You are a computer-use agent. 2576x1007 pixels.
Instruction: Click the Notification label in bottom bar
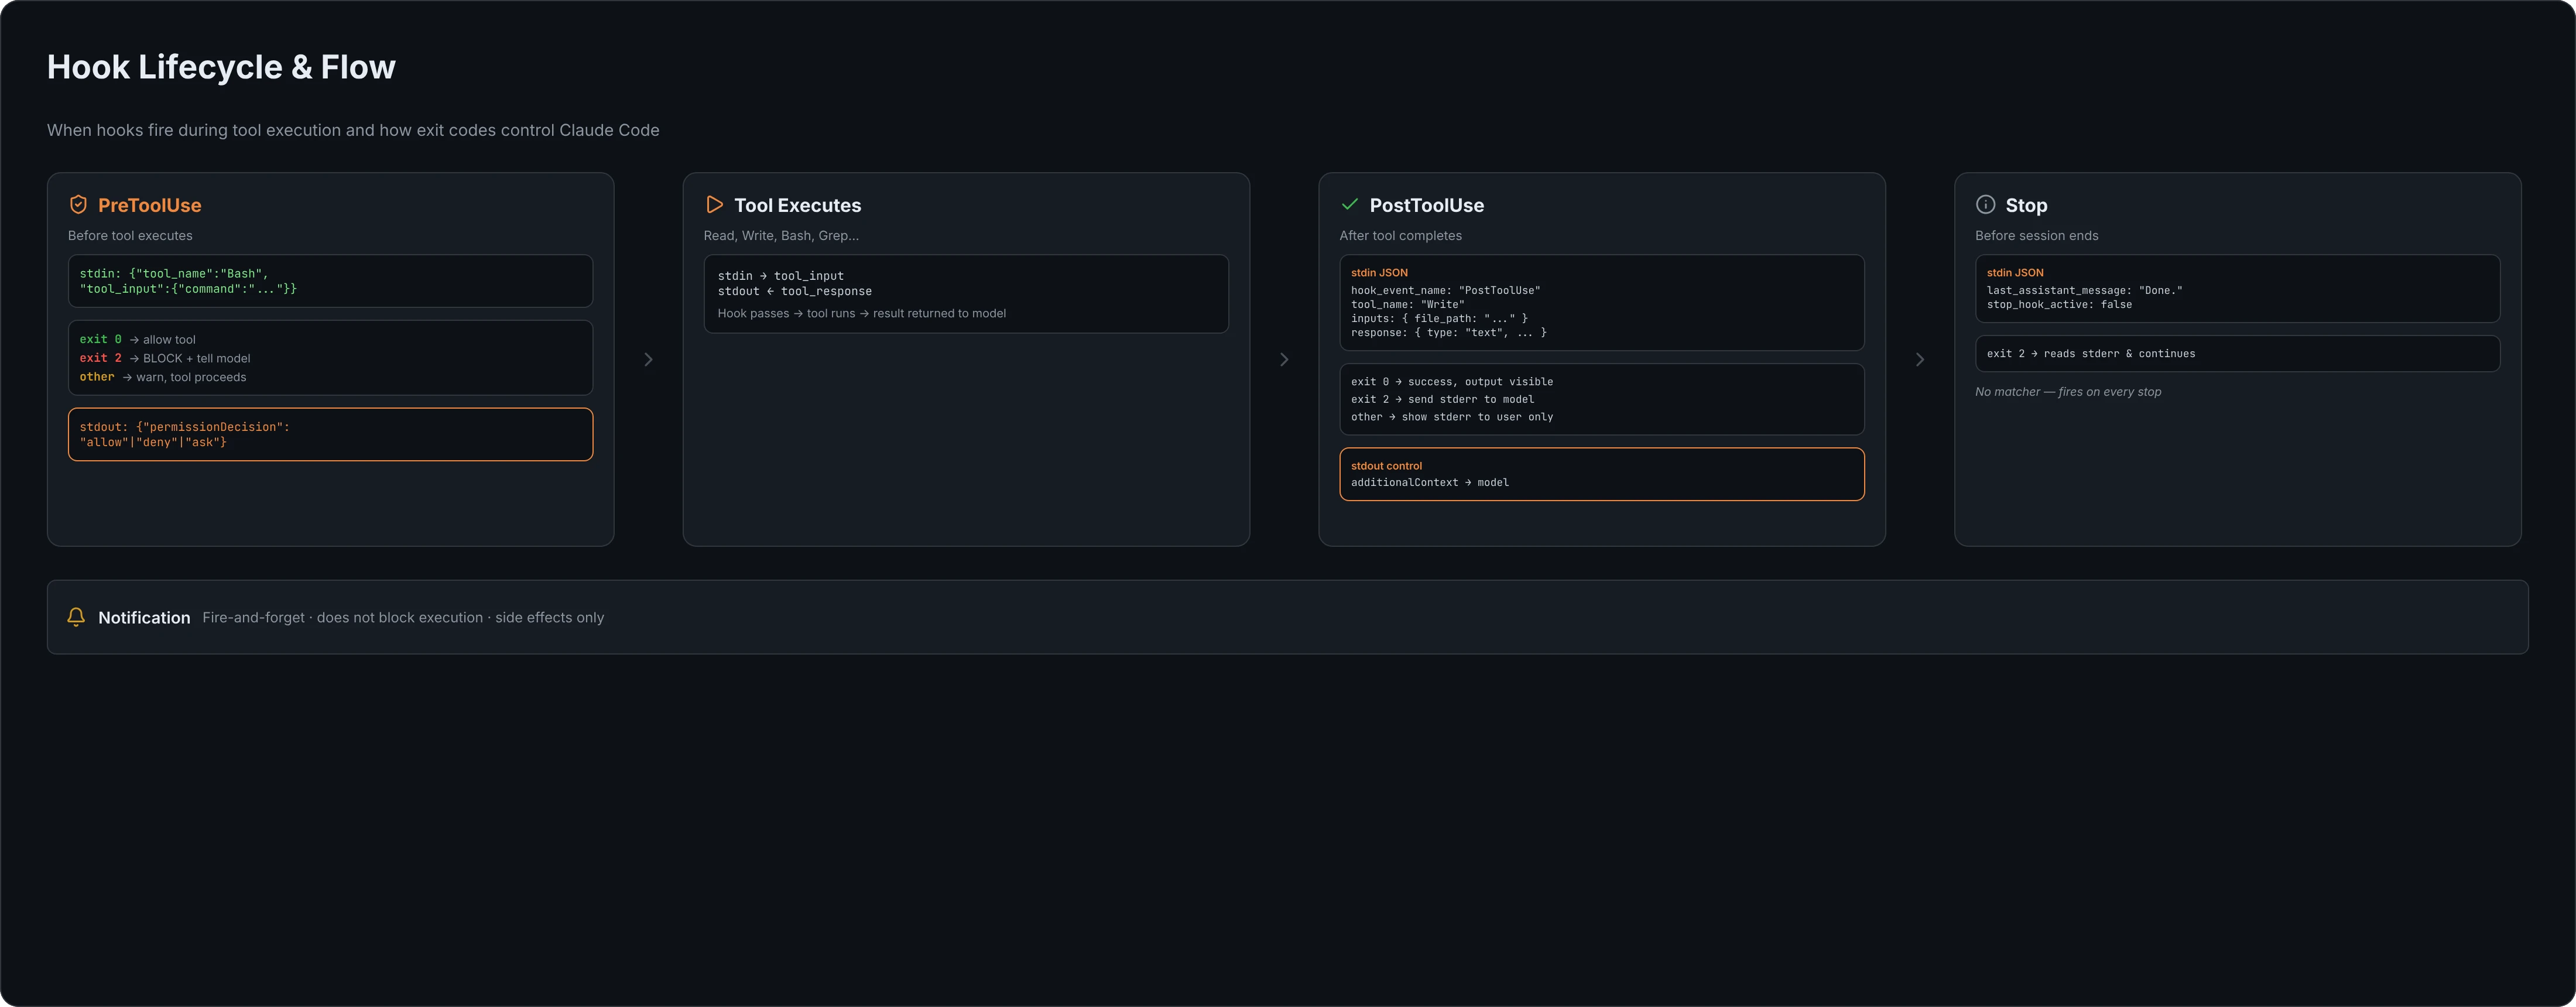144,618
